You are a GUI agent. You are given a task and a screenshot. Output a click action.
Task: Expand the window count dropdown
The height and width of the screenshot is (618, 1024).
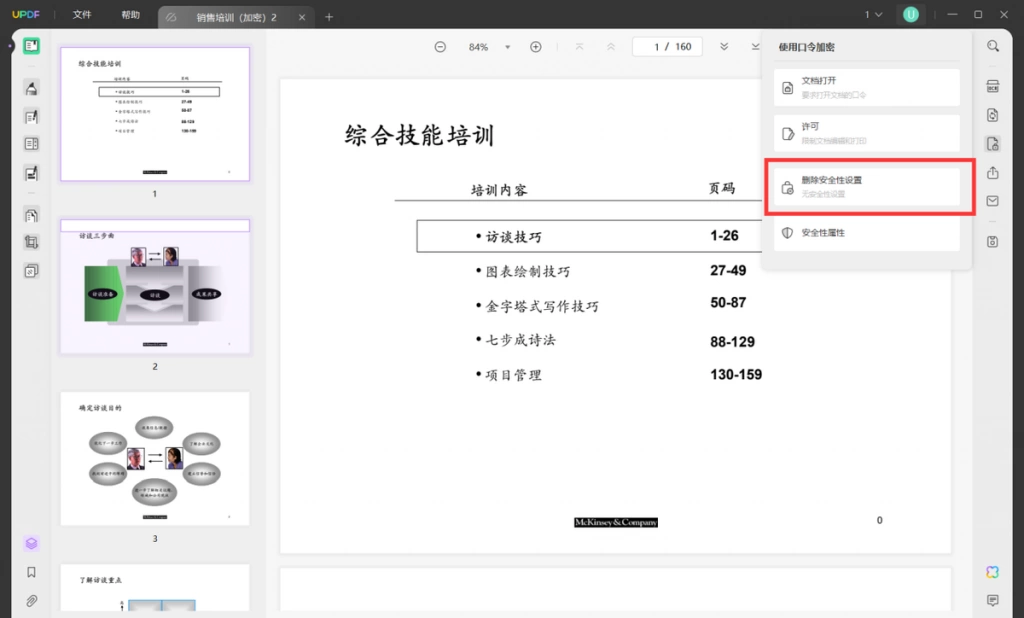click(x=874, y=14)
